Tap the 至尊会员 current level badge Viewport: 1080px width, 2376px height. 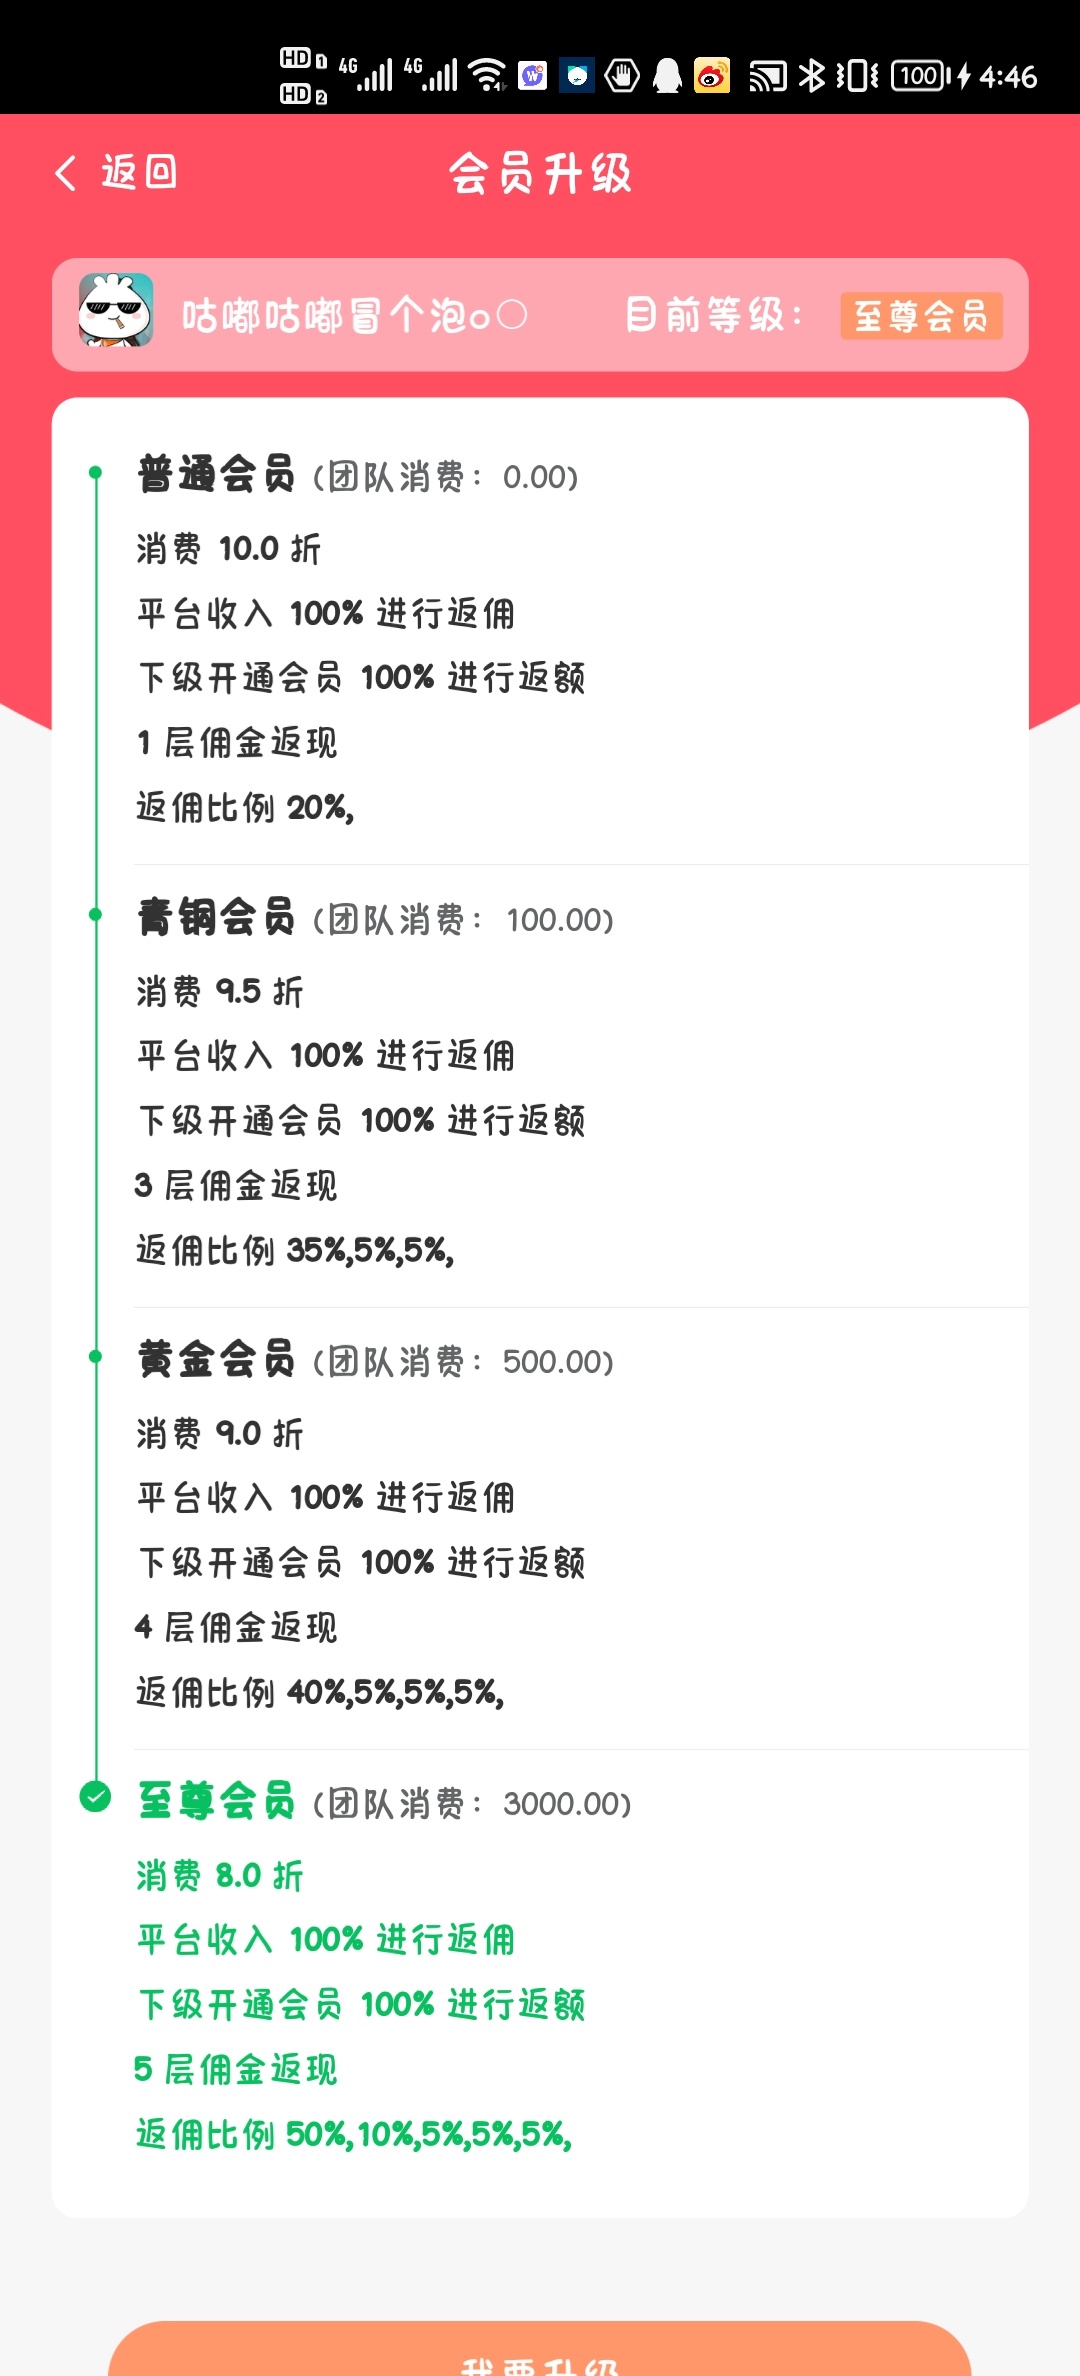921,316
